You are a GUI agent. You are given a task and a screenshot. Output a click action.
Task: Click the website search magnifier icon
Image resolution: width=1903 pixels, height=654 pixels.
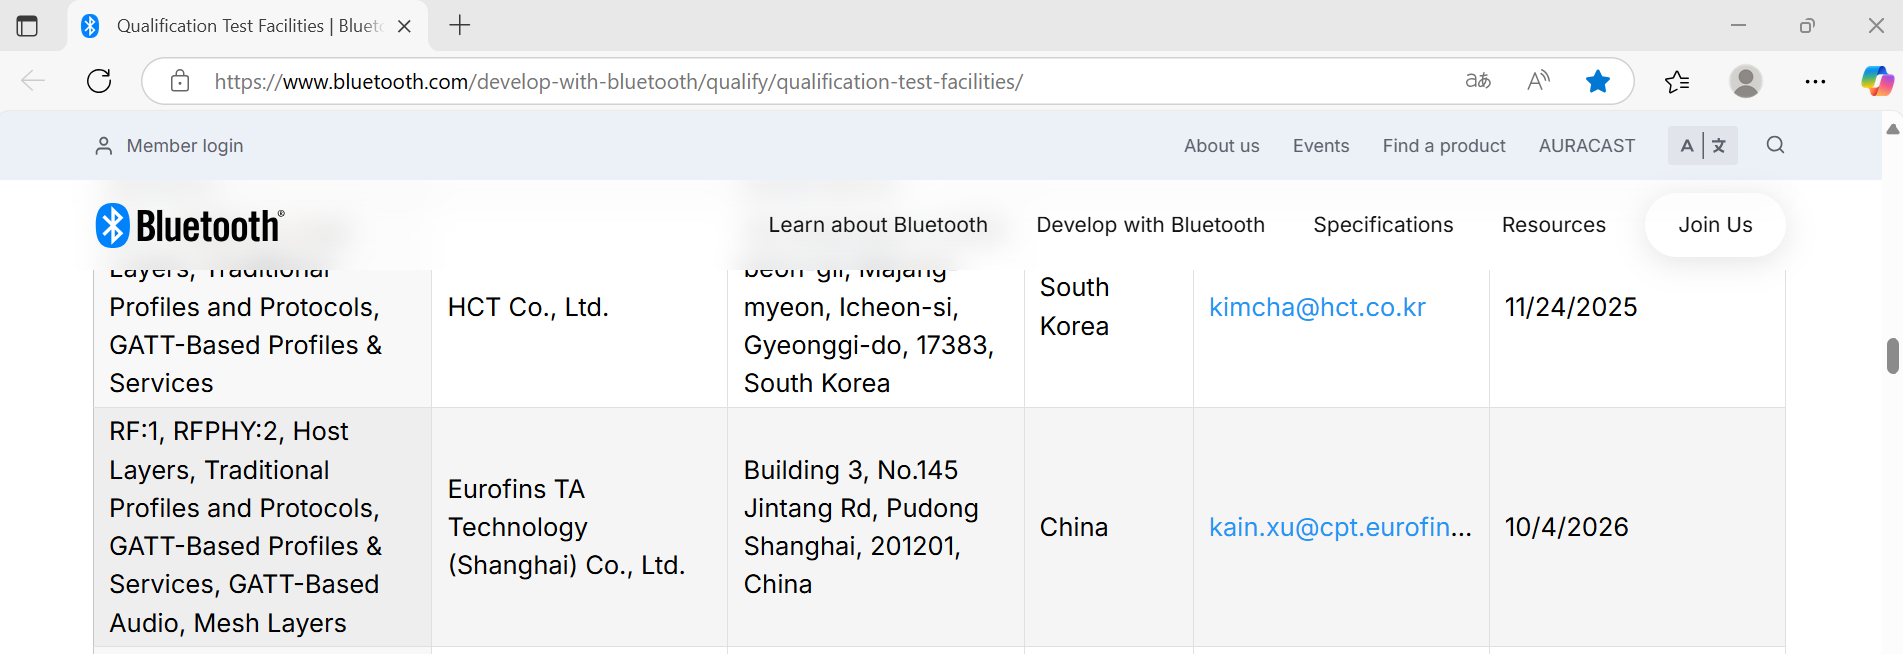[1775, 145]
